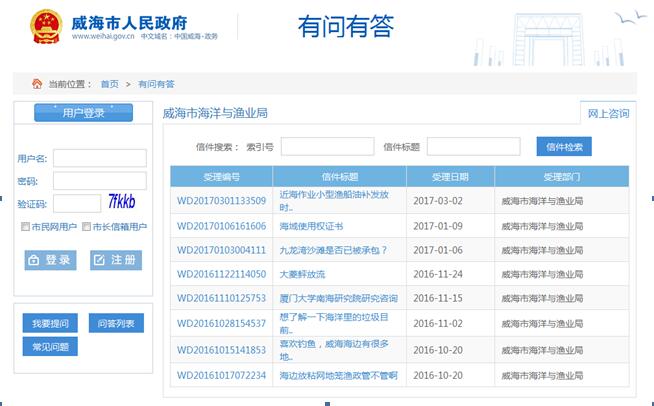Open the 我要提问 button
The height and width of the screenshot is (406, 654).
[50, 324]
